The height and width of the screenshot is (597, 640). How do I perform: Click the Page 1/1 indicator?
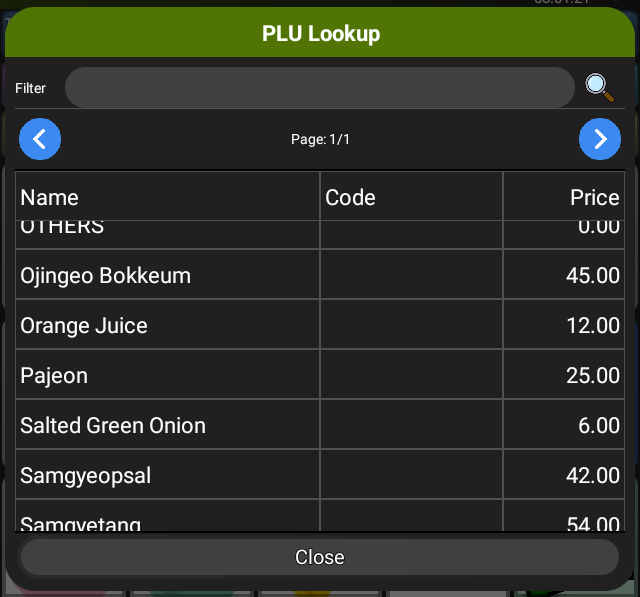coord(320,139)
